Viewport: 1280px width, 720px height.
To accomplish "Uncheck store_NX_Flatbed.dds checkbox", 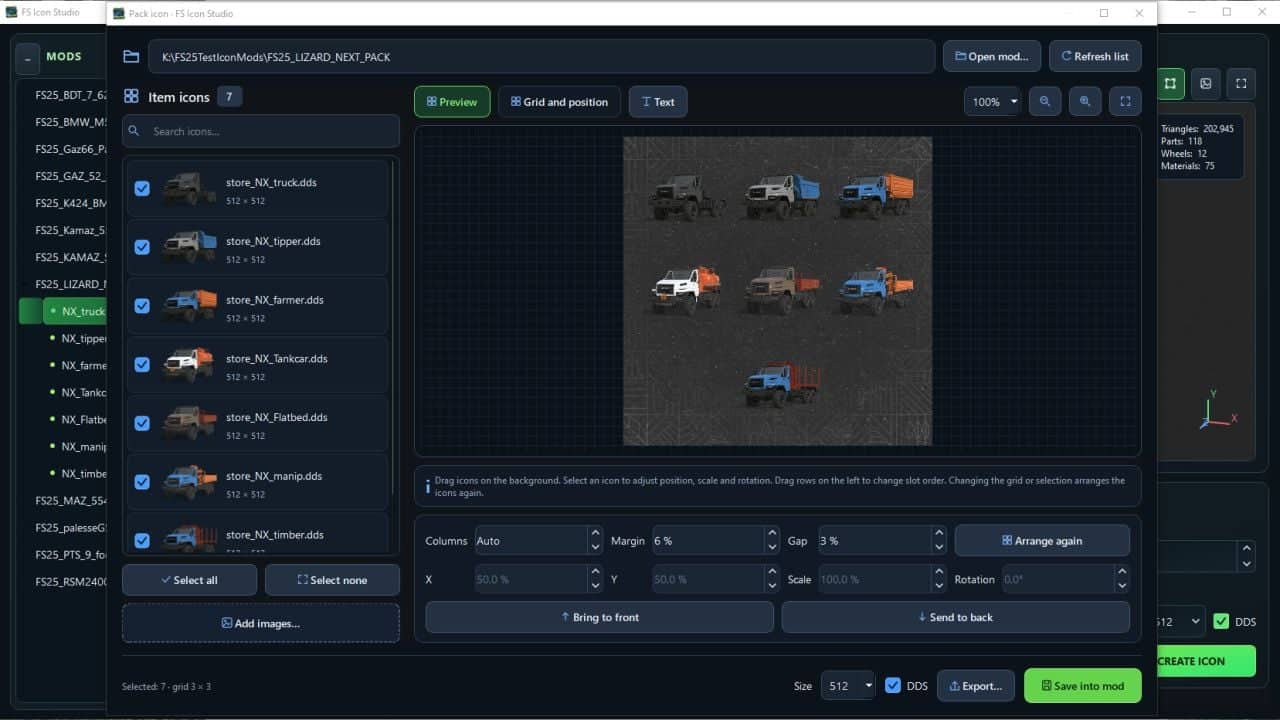I will [x=142, y=423].
